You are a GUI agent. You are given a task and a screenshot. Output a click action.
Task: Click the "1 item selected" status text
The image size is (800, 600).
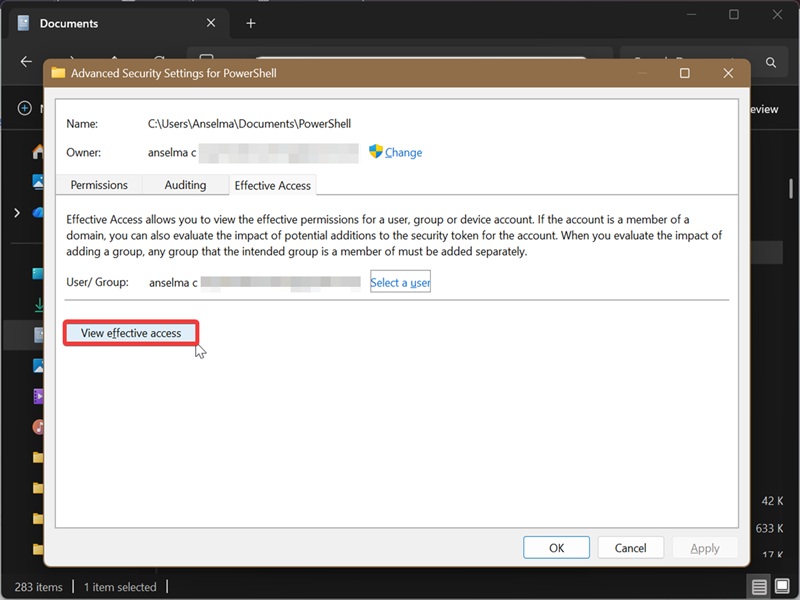click(x=120, y=587)
